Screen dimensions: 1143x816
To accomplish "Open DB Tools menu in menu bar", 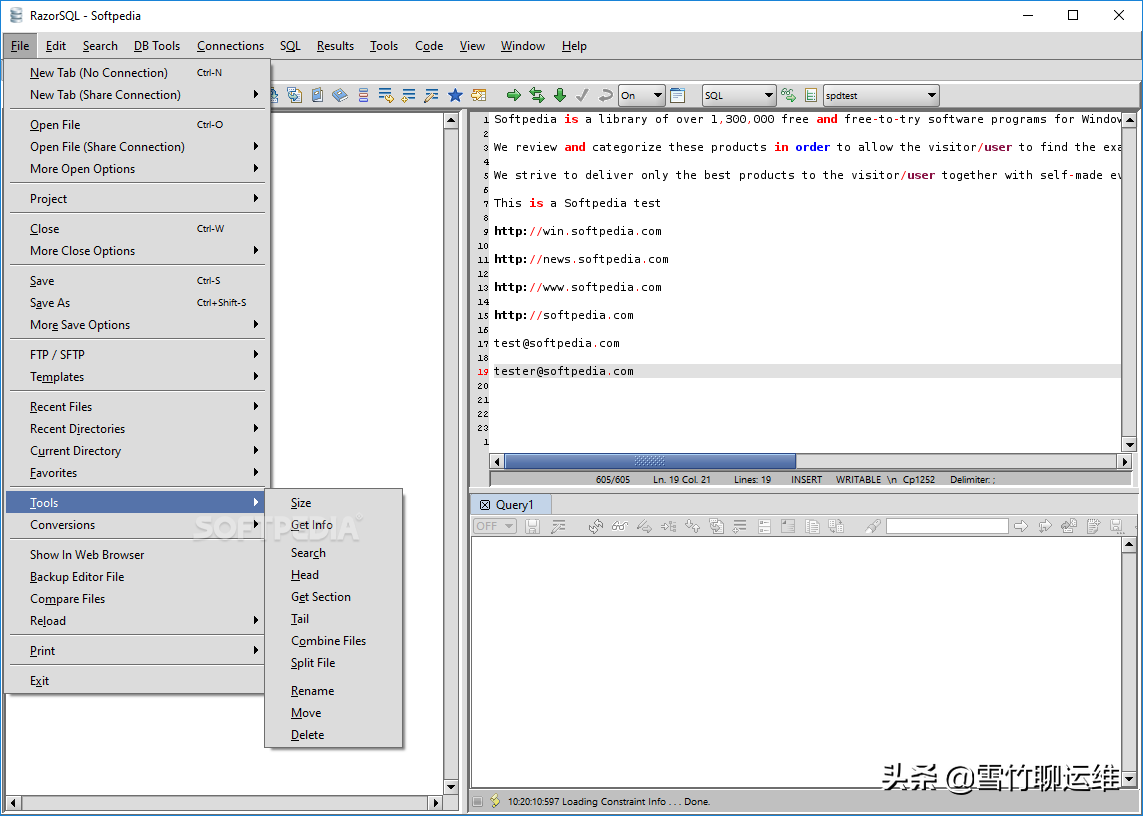I will pyautogui.click(x=157, y=46).
